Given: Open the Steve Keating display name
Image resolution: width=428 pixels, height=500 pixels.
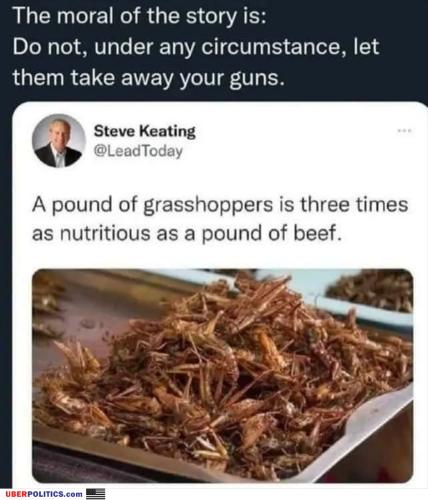Looking at the screenshot, I should 144,131.
